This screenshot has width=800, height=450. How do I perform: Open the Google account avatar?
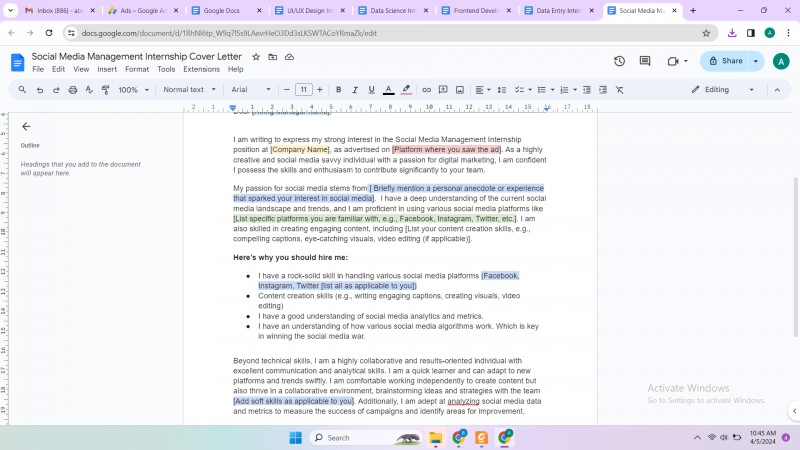click(x=781, y=61)
